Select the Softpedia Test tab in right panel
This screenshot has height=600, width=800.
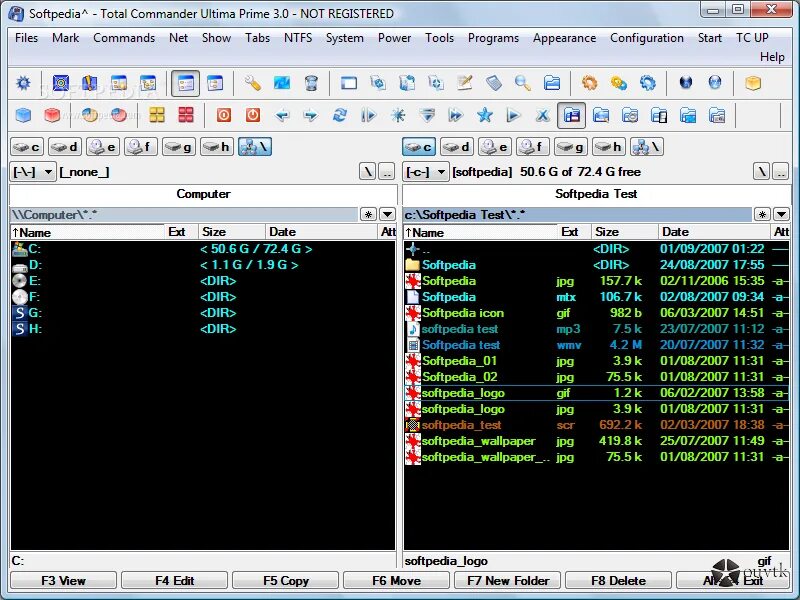pyautogui.click(x=596, y=194)
